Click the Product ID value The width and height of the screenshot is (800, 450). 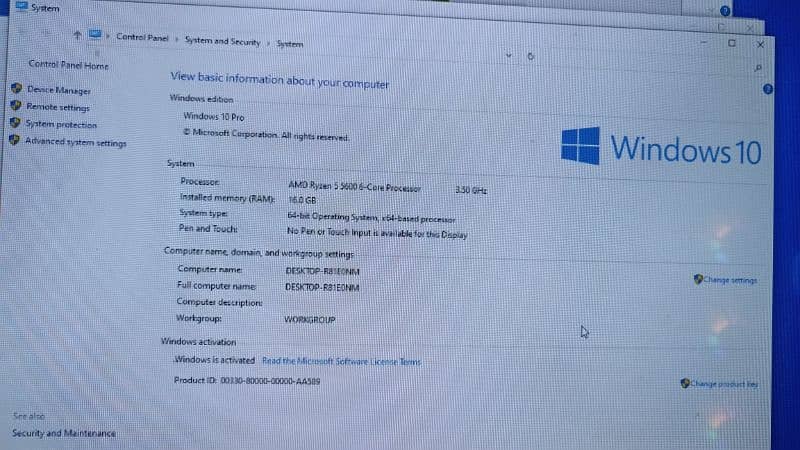[270, 381]
